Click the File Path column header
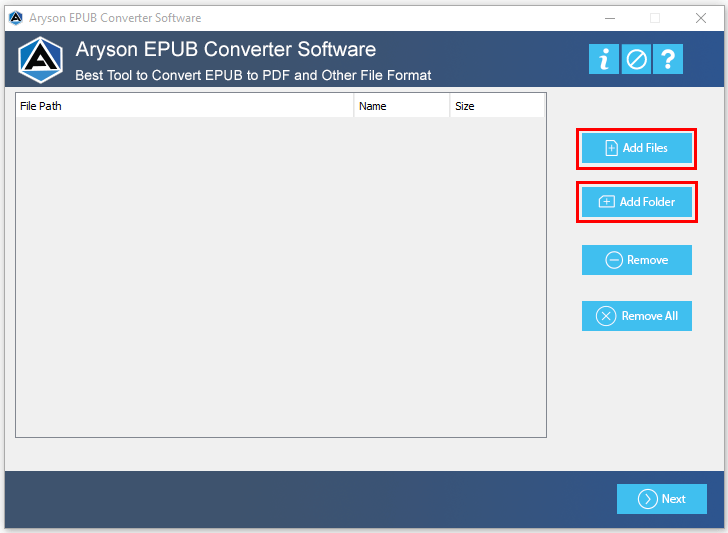 [x=185, y=106]
